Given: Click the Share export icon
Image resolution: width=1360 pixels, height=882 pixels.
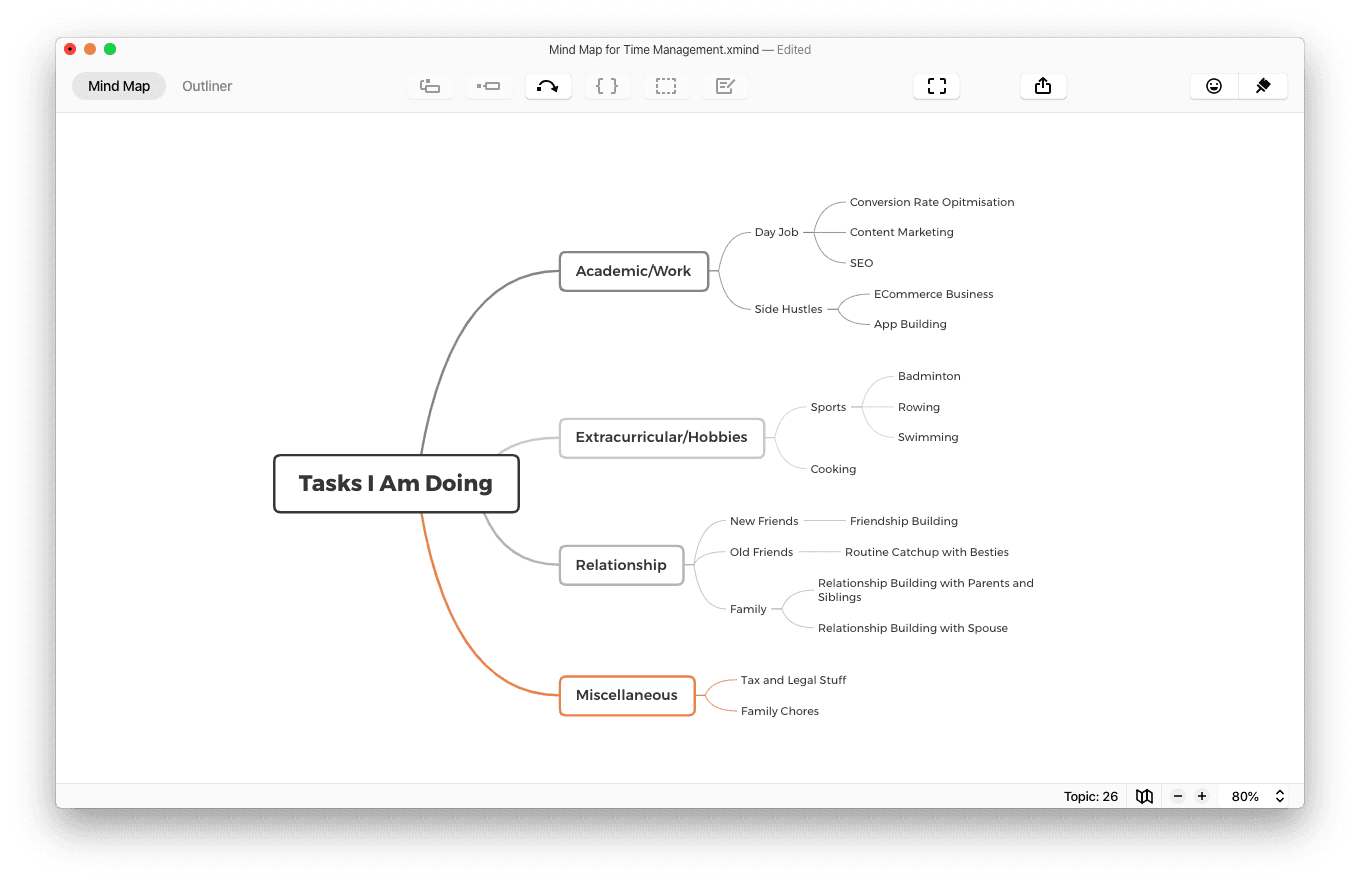Looking at the screenshot, I should (1043, 86).
